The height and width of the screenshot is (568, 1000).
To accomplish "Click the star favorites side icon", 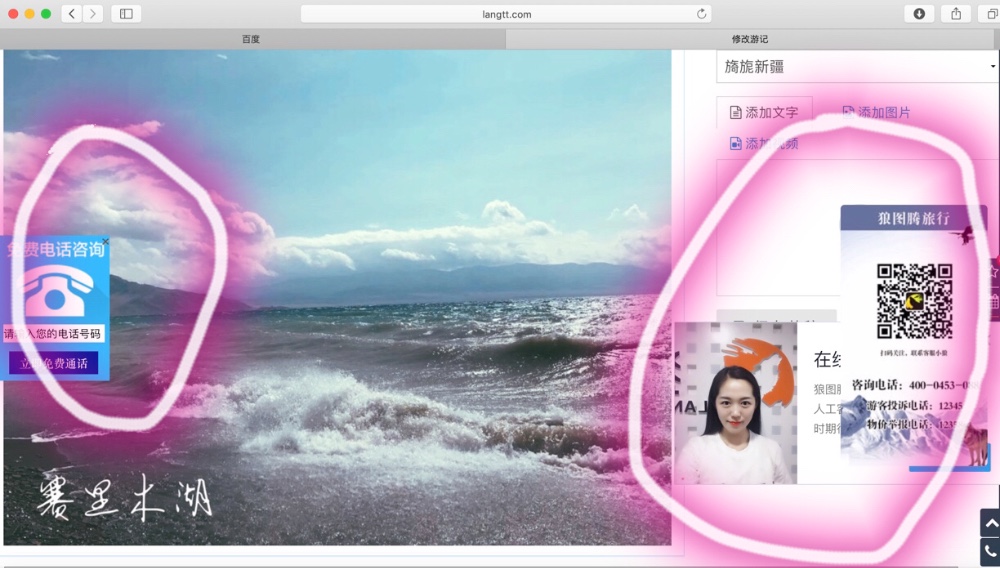I will [994, 272].
